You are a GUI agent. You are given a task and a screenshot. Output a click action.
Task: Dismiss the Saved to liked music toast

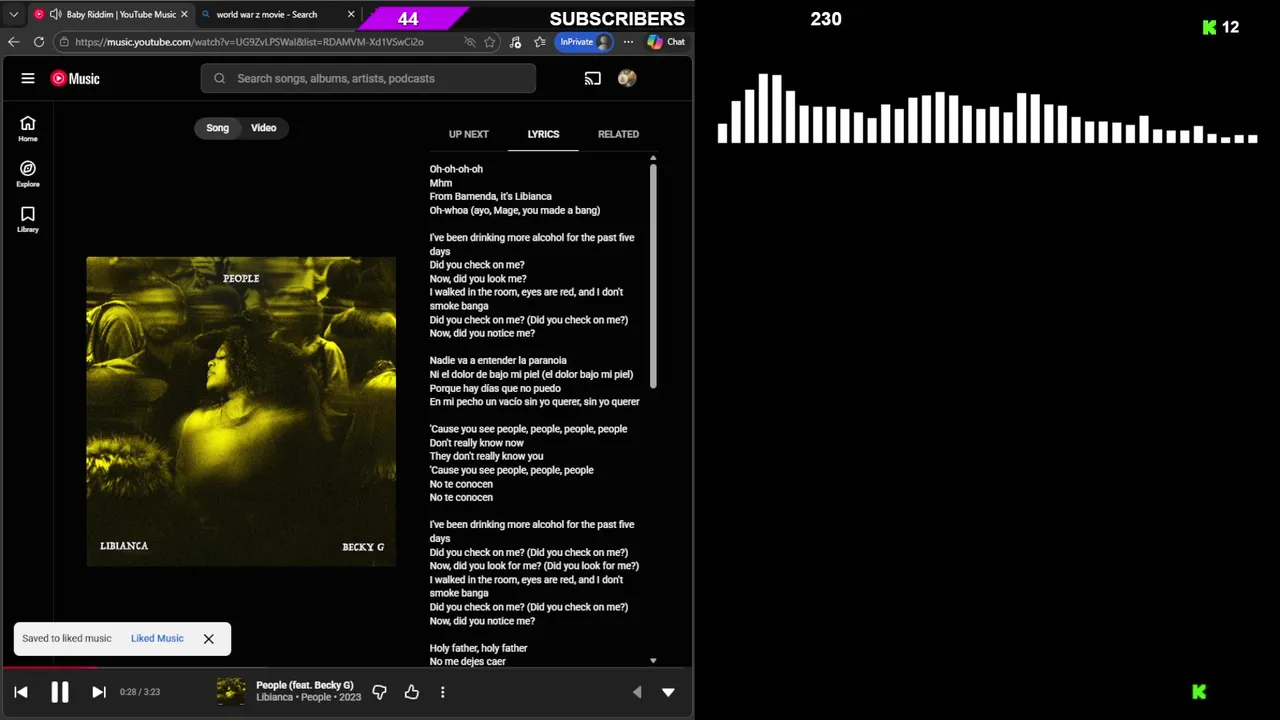(x=209, y=638)
